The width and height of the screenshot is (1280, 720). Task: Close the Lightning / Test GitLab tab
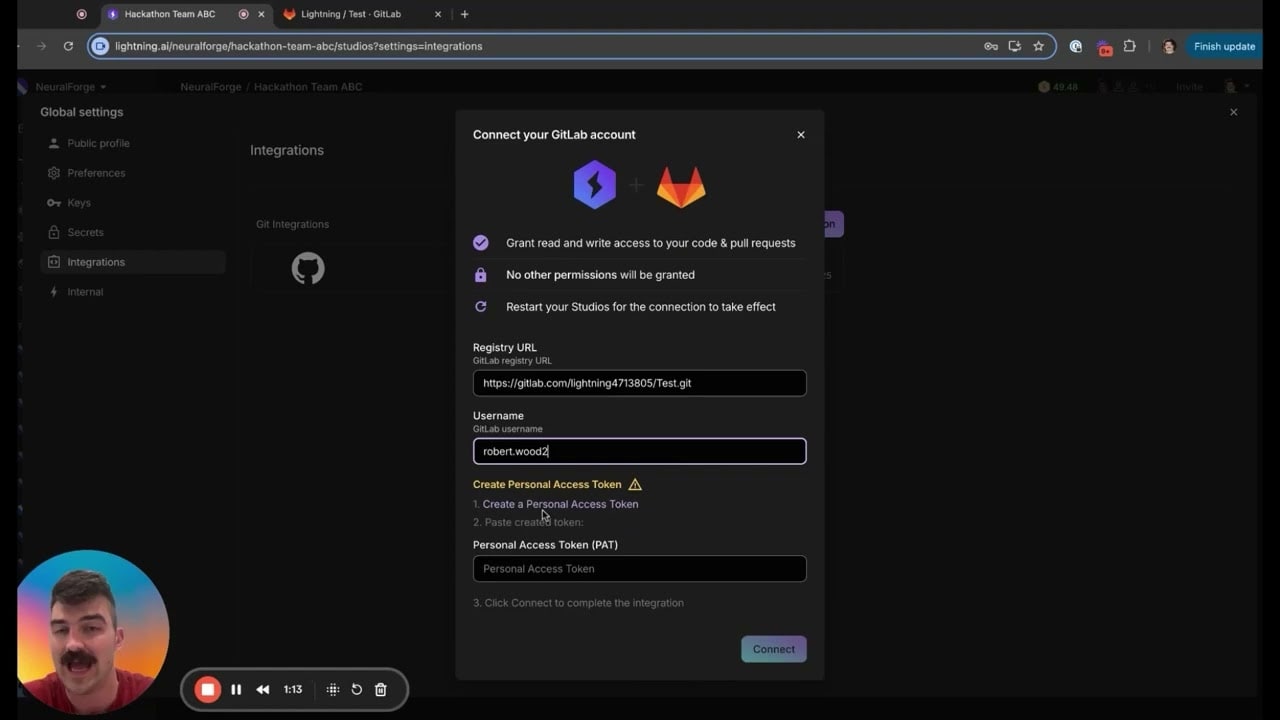(438, 14)
